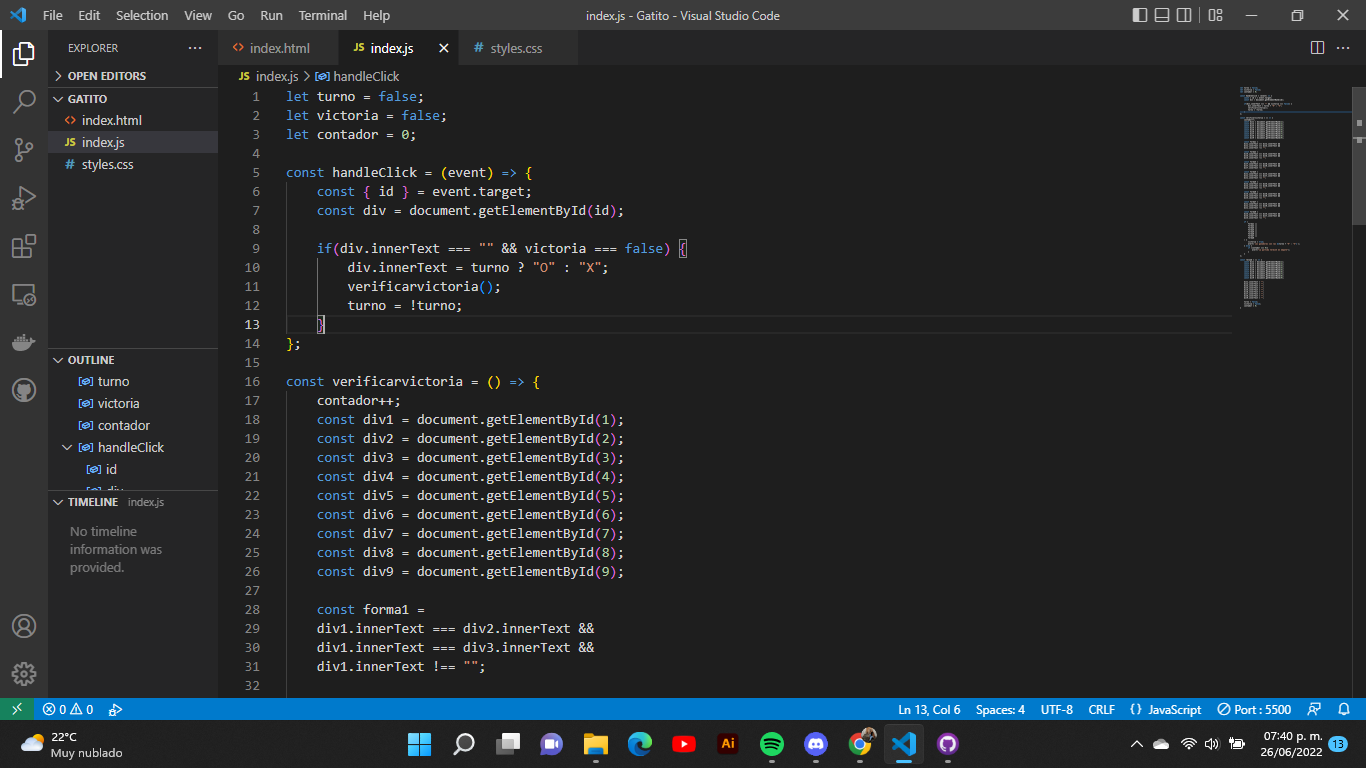Image resolution: width=1366 pixels, height=768 pixels.
Task: Open the Accounts menu
Action: 24,626
